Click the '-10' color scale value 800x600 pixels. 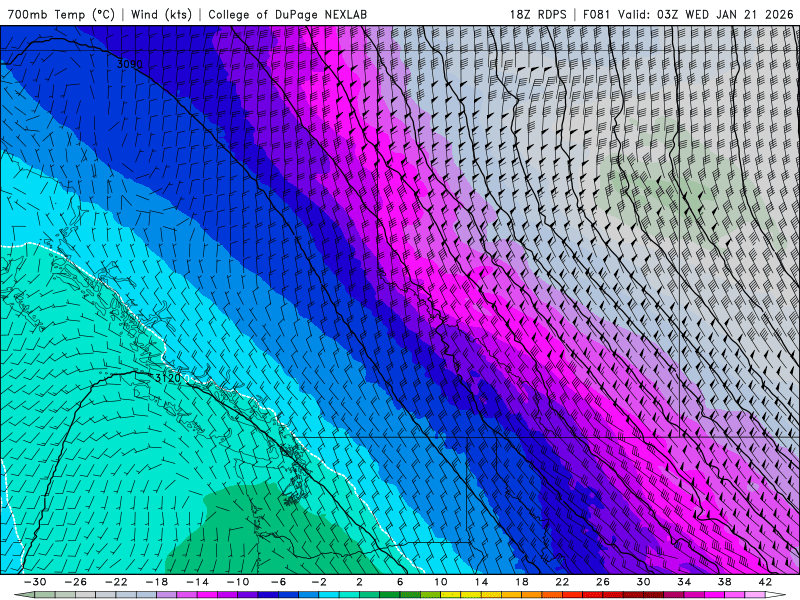pos(238,582)
